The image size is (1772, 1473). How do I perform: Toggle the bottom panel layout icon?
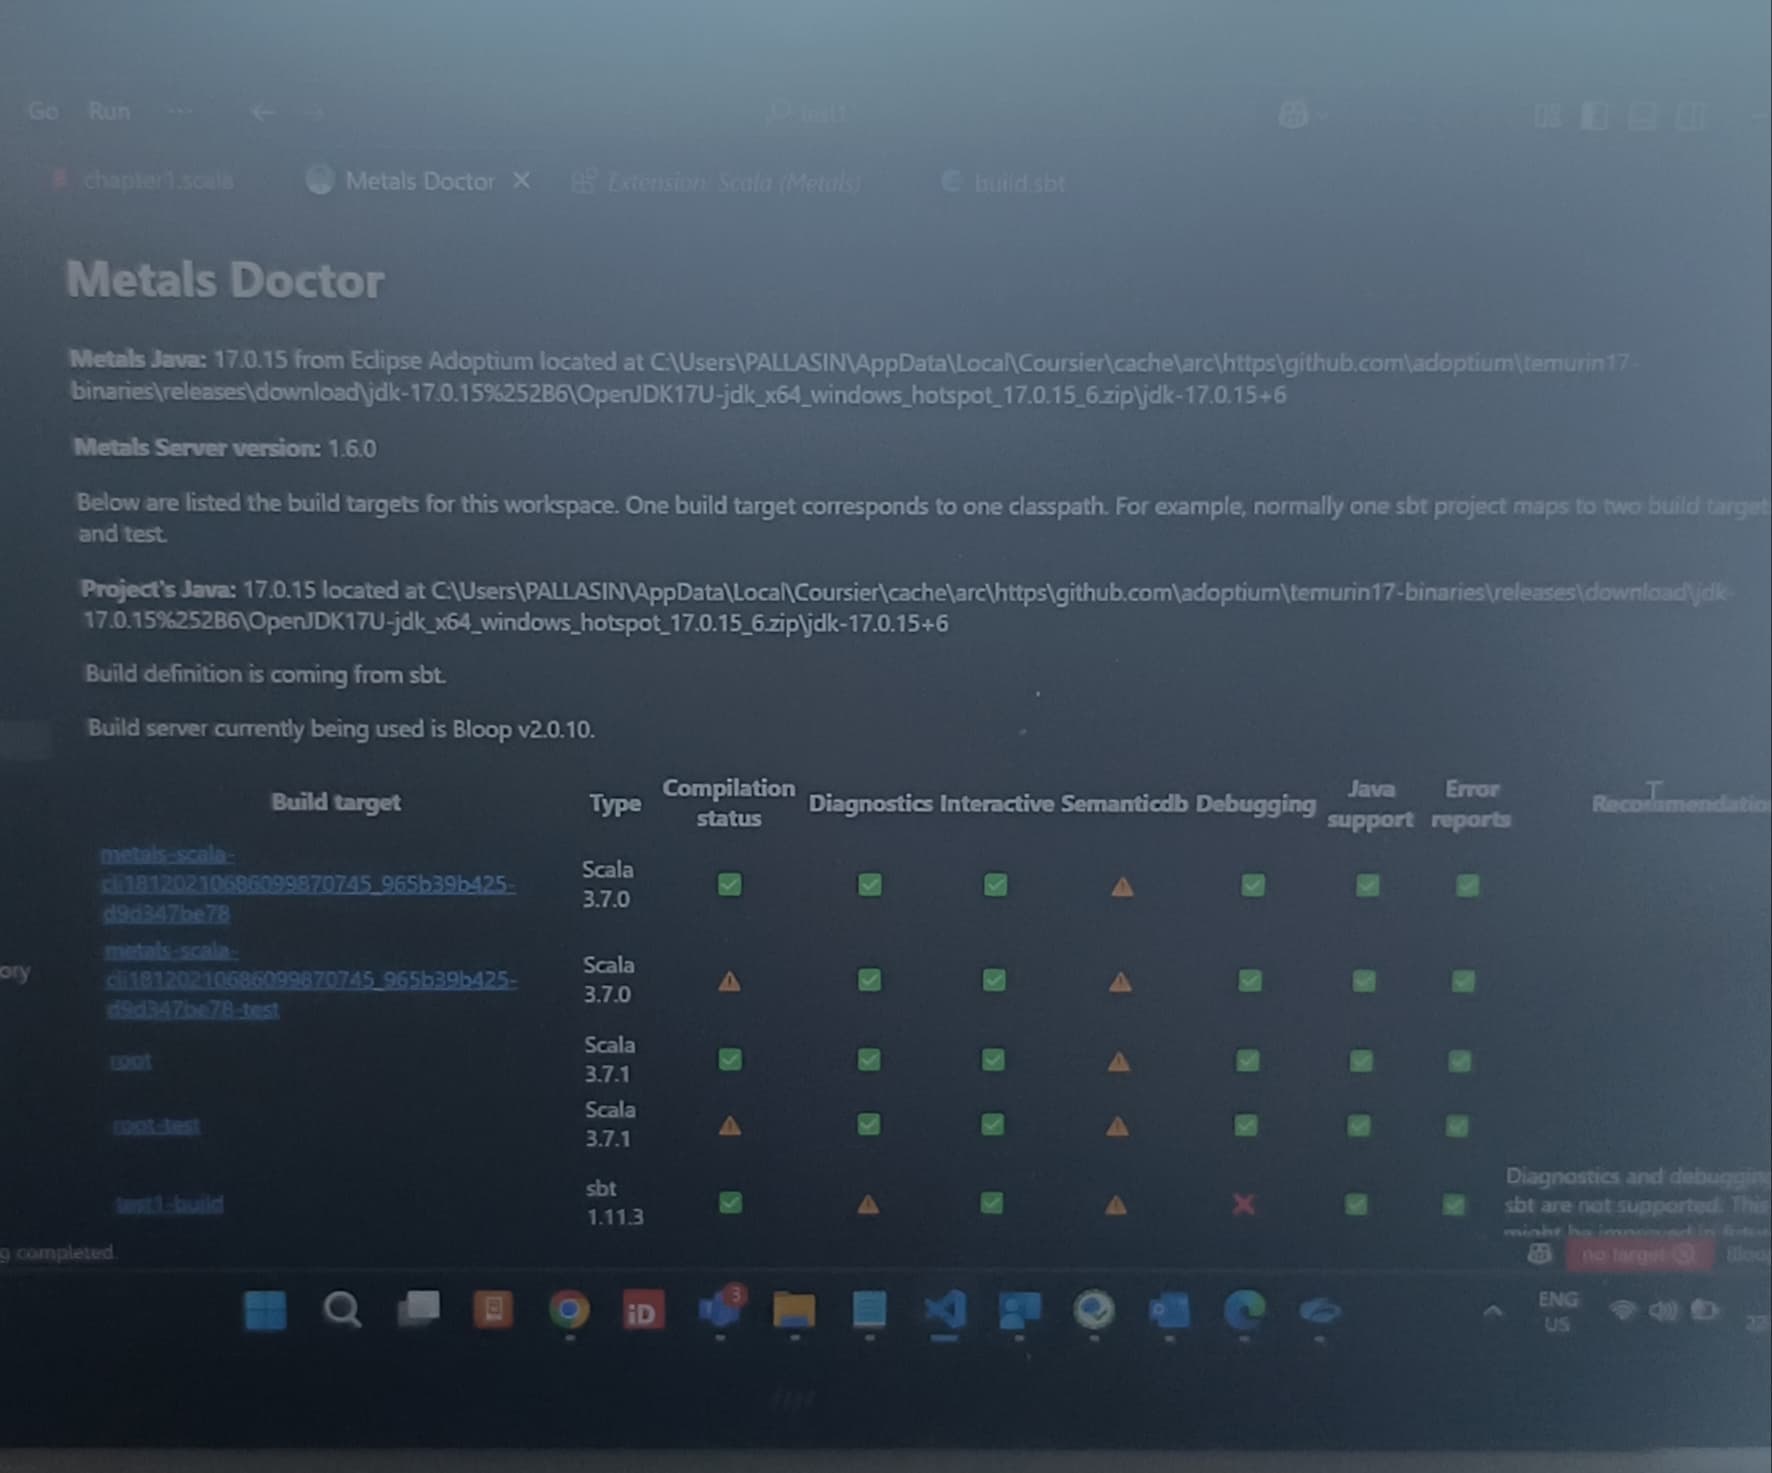click(x=1642, y=116)
